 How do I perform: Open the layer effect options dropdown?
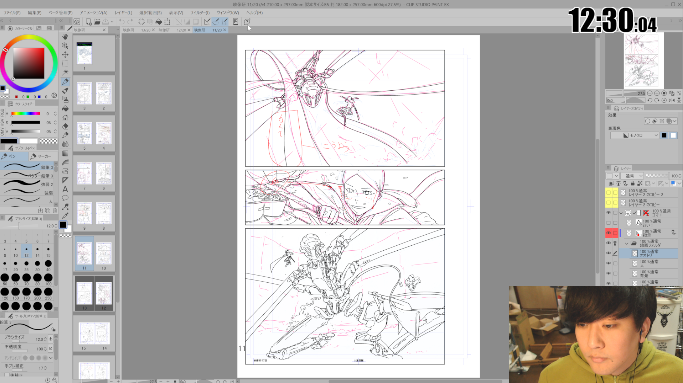(674, 121)
